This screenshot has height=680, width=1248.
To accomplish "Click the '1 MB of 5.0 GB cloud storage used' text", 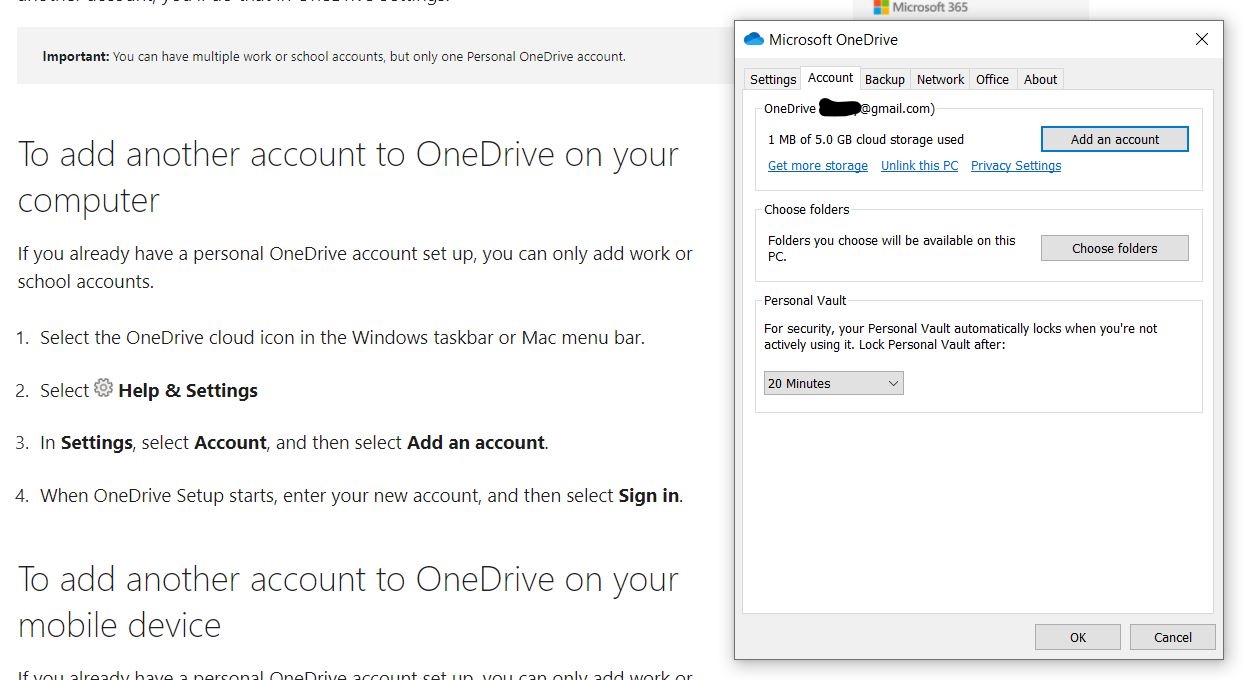I will point(866,140).
